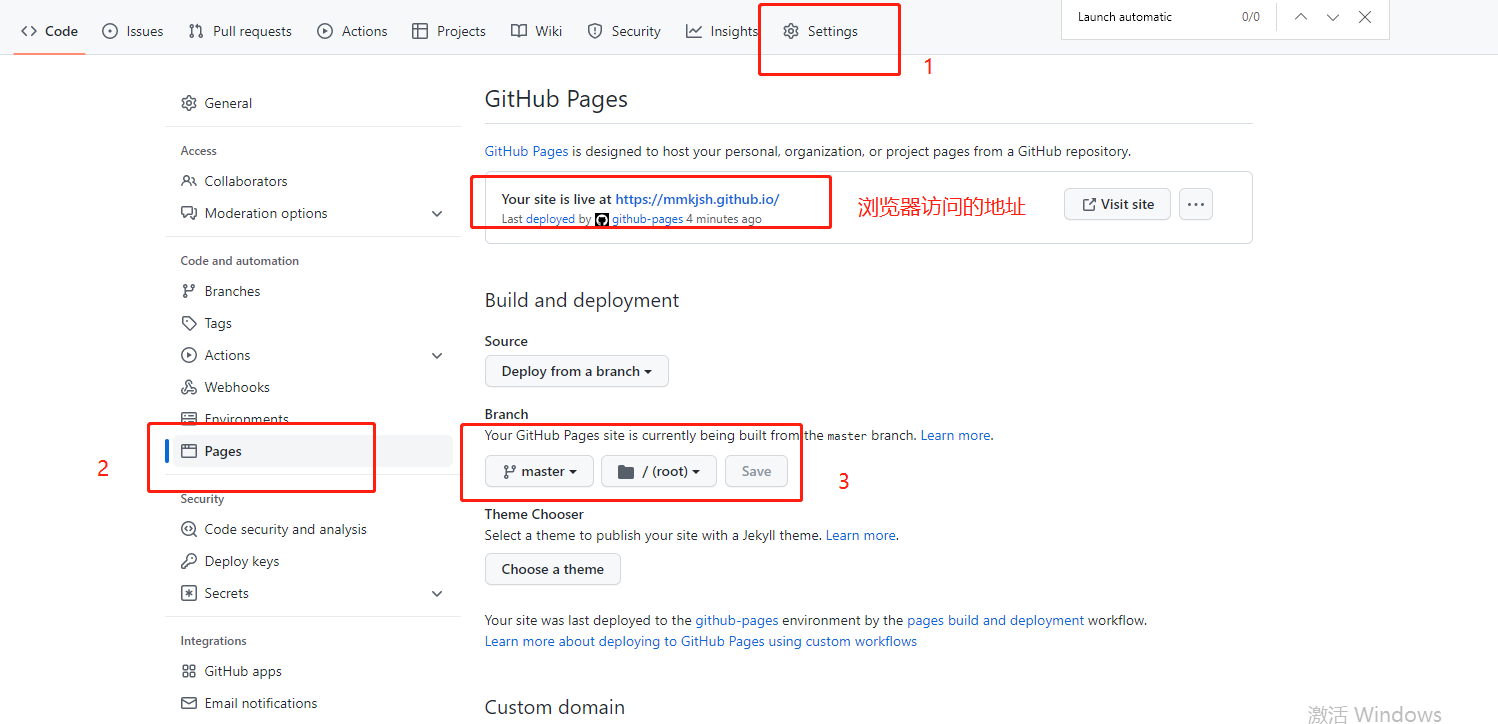Viewport: 1498px width, 724px height.
Task: Open the master branch dropdown
Action: [539, 471]
